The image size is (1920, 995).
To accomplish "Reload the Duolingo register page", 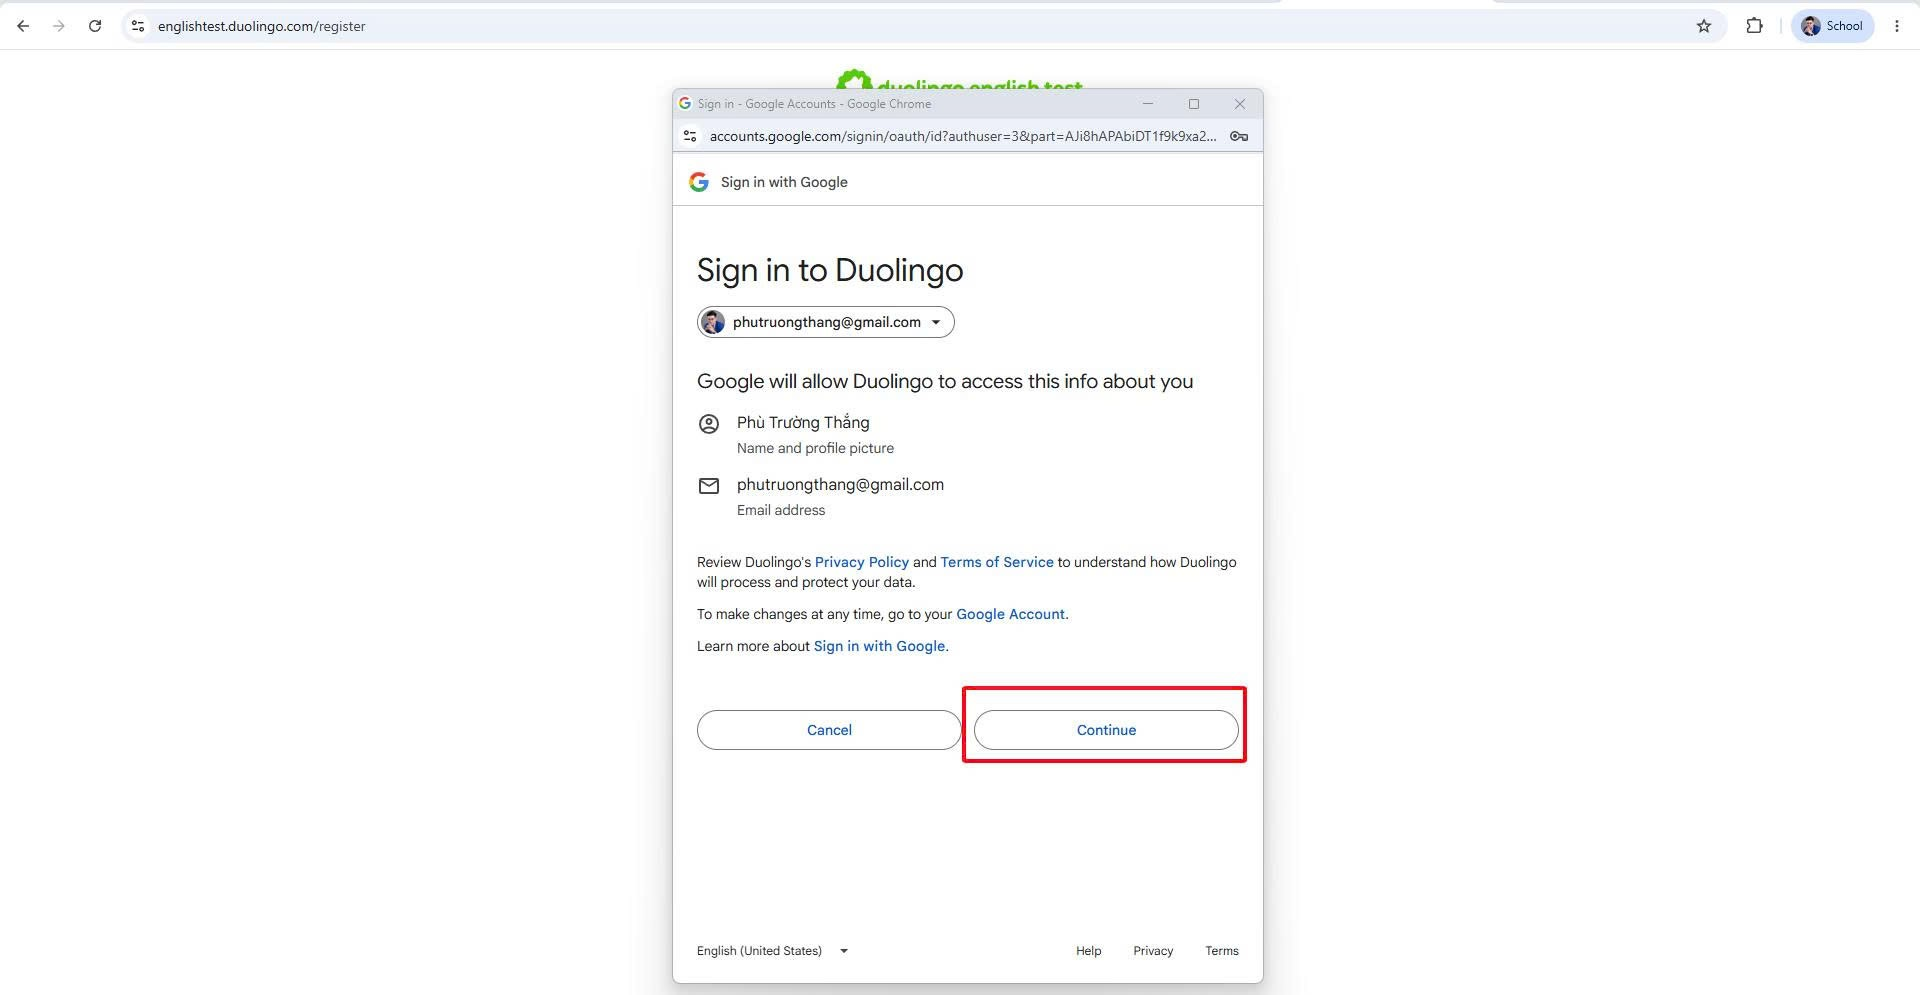I will click(x=95, y=26).
